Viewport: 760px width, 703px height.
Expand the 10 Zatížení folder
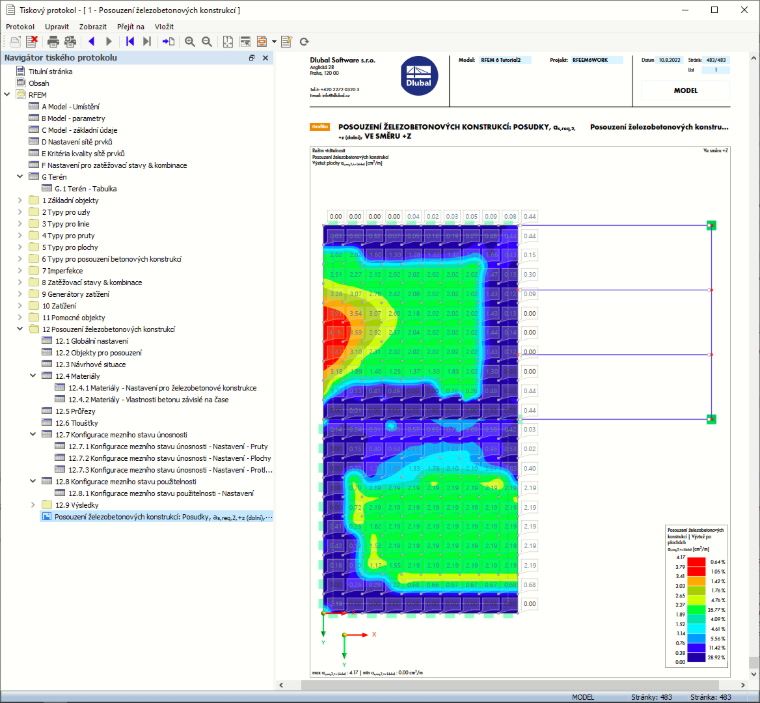tap(20, 305)
